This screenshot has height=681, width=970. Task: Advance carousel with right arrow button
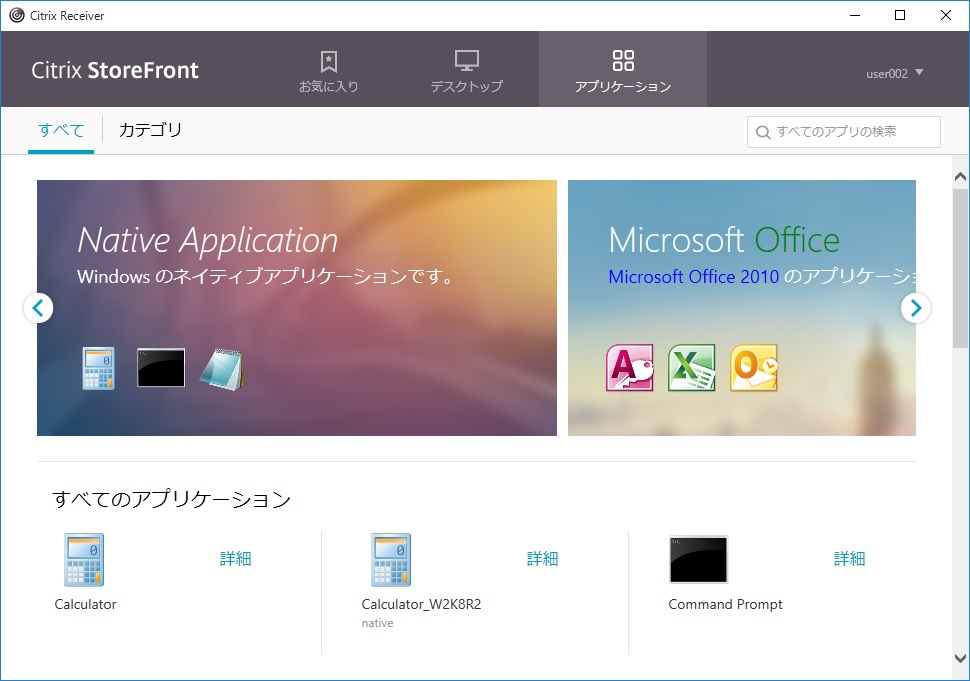915,308
